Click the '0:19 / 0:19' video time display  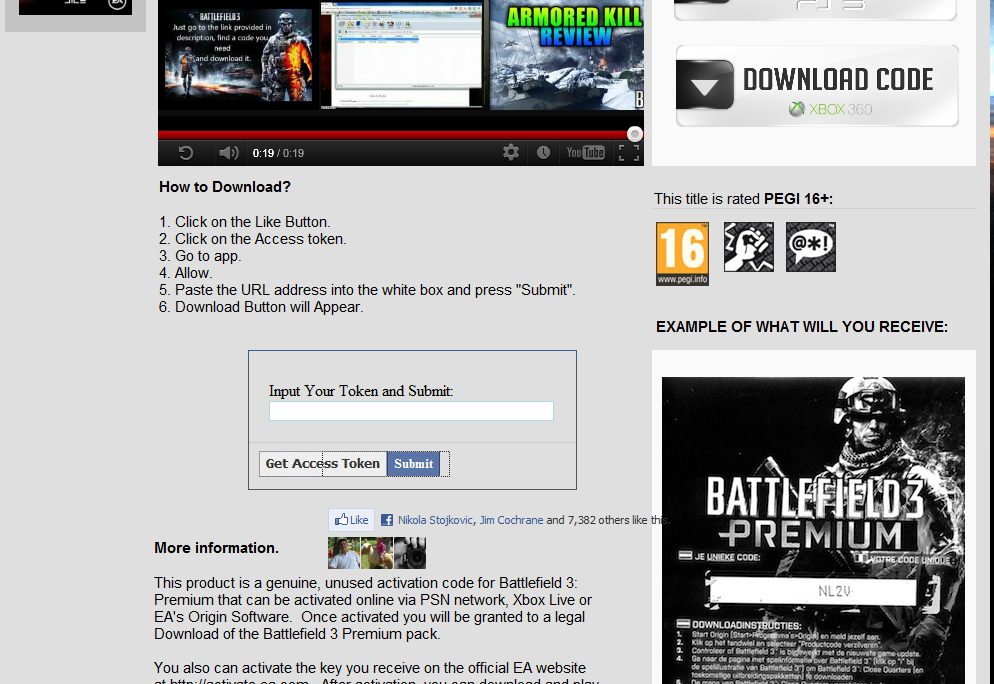pos(278,153)
